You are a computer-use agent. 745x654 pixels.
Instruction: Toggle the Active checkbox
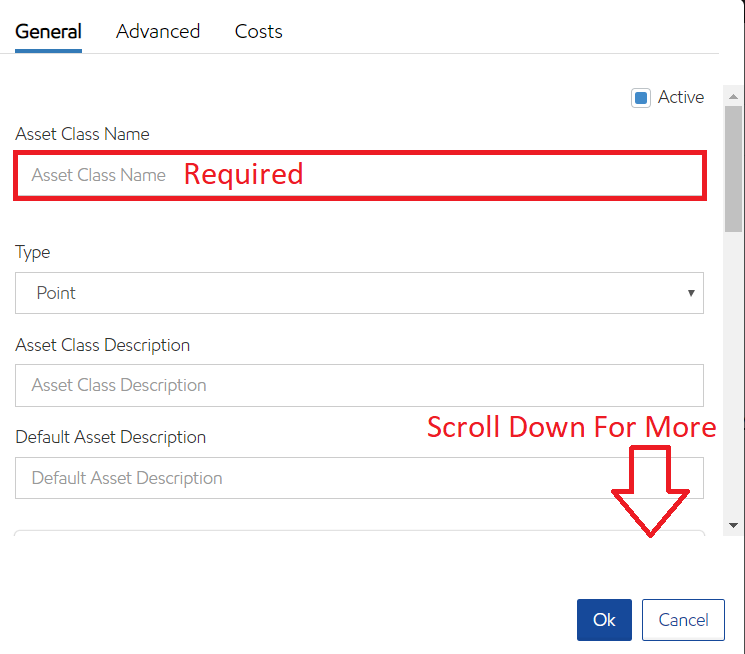click(x=641, y=98)
